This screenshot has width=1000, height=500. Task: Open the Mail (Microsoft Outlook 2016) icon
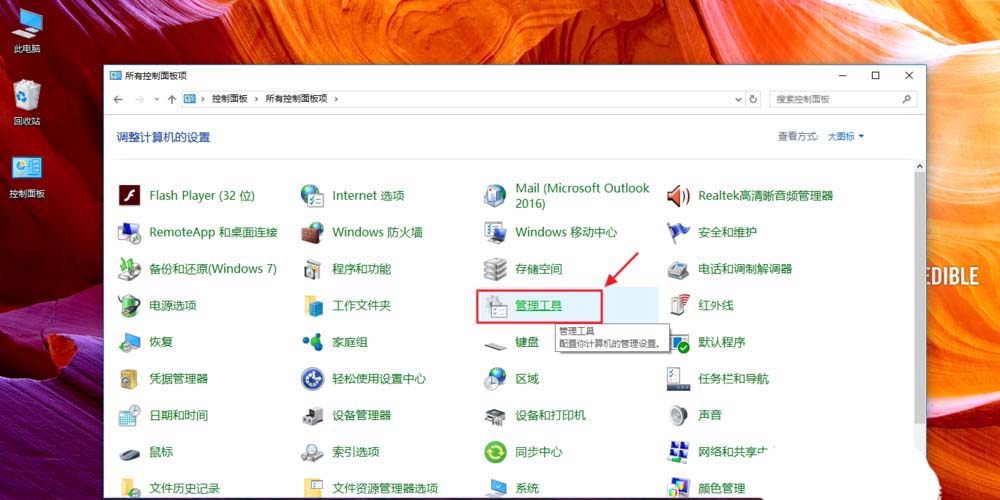[495, 195]
